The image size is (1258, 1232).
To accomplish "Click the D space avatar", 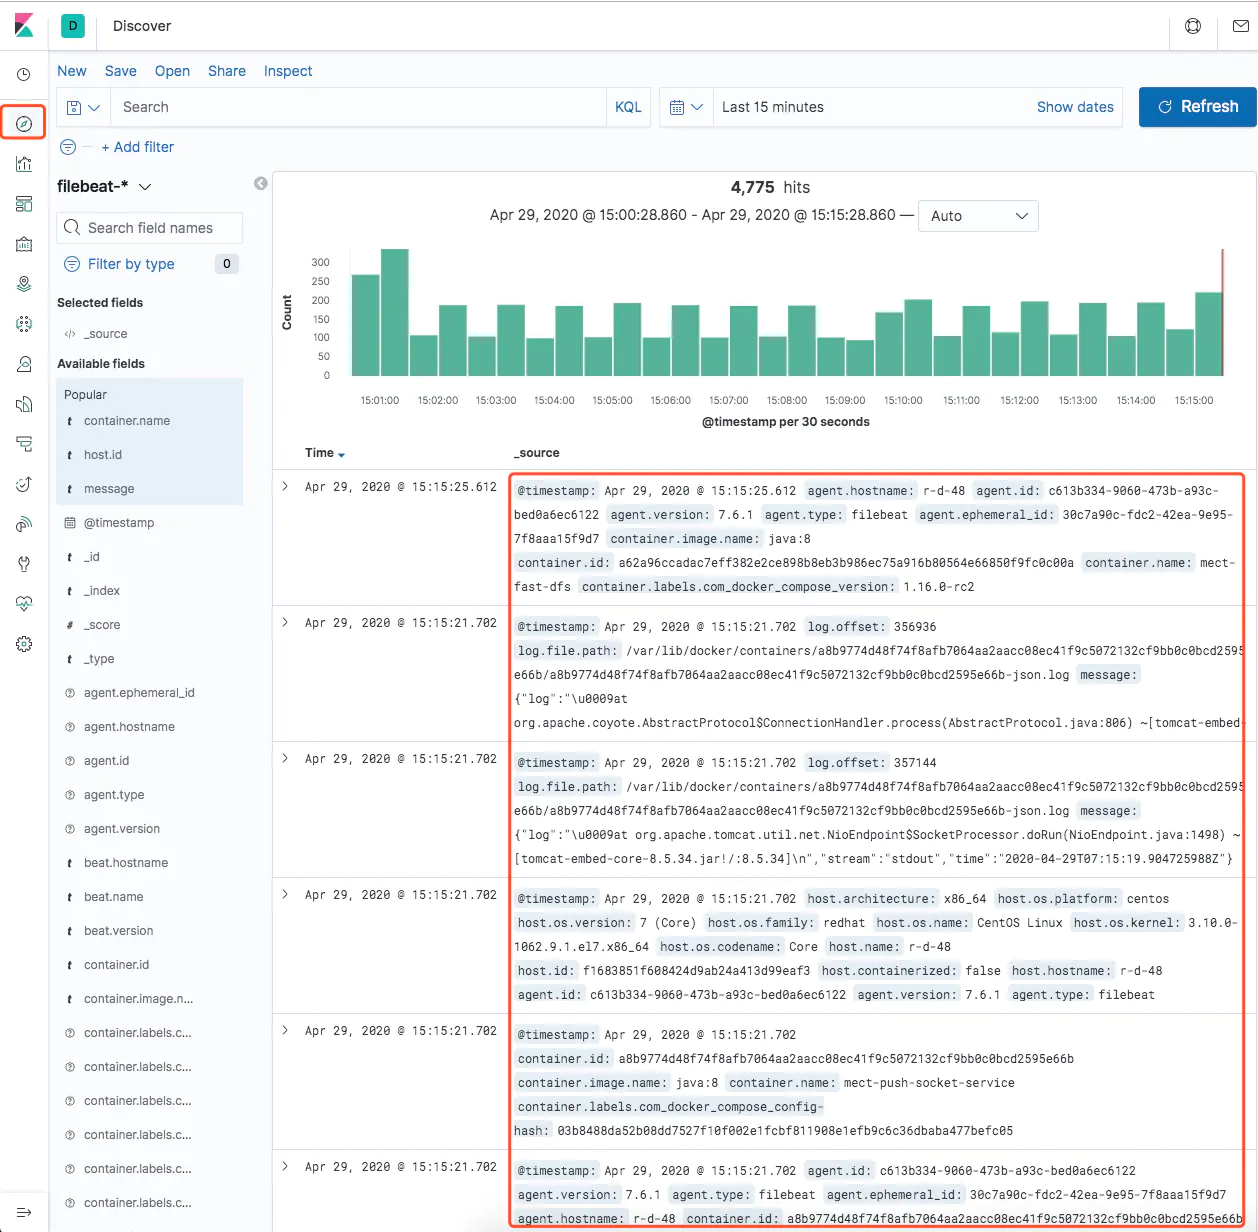I will pyautogui.click(x=73, y=26).
